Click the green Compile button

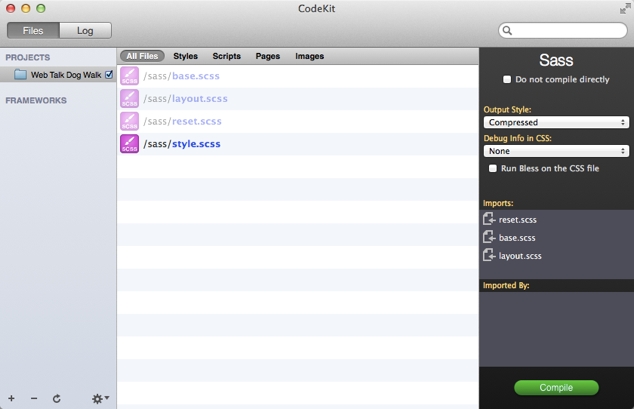[x=556, y=388]
